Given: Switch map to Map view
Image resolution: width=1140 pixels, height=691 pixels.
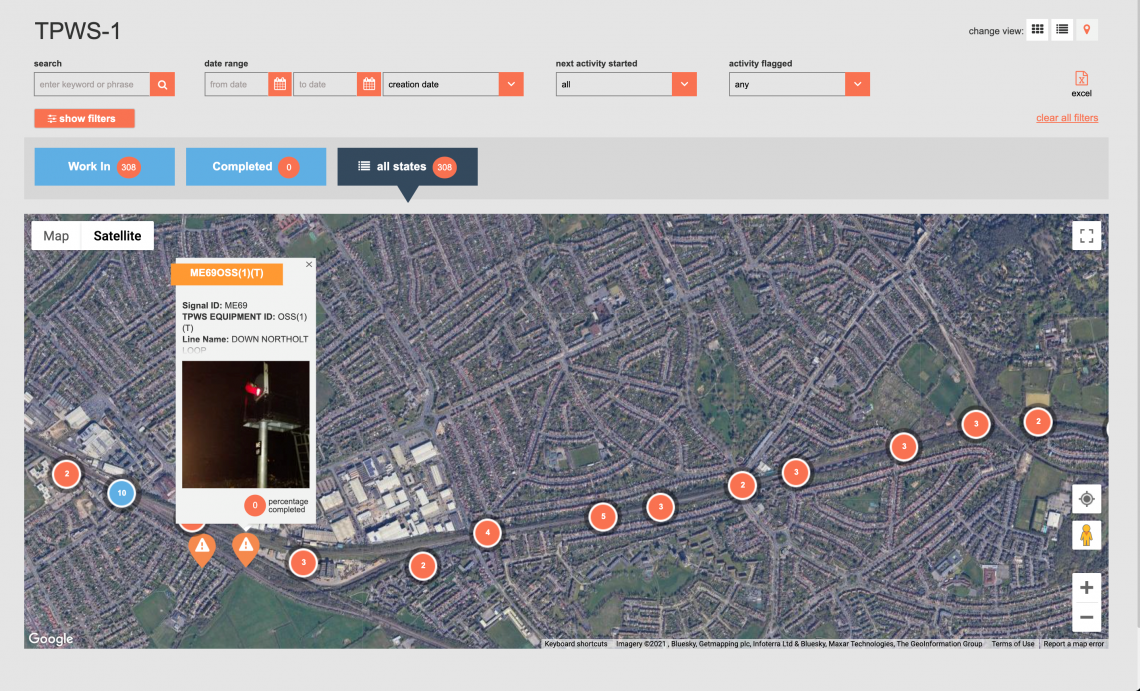Looking at the screenshot, I should tap(57, 236).
